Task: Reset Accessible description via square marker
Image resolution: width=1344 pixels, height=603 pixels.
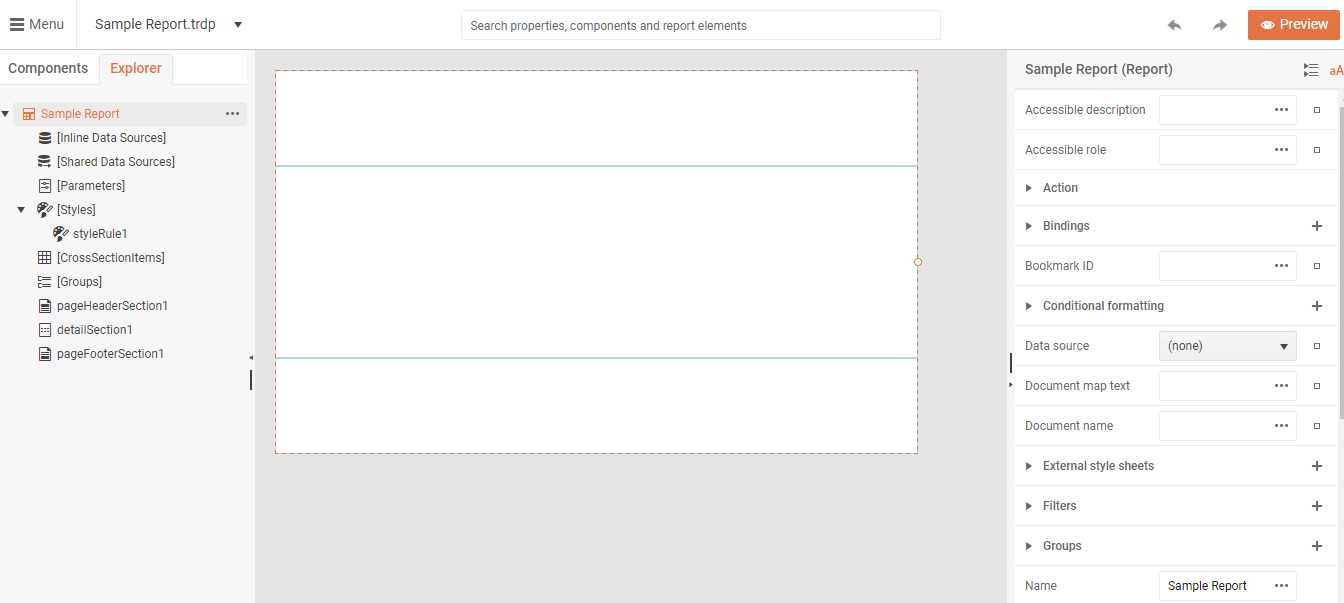Action: point(1317,110)
